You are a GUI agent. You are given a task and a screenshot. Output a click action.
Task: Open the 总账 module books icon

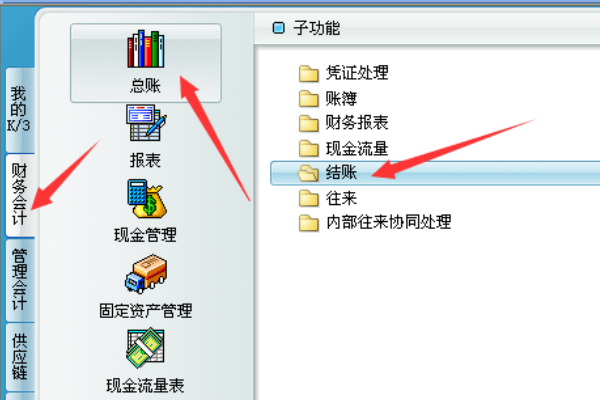(146, 49)
